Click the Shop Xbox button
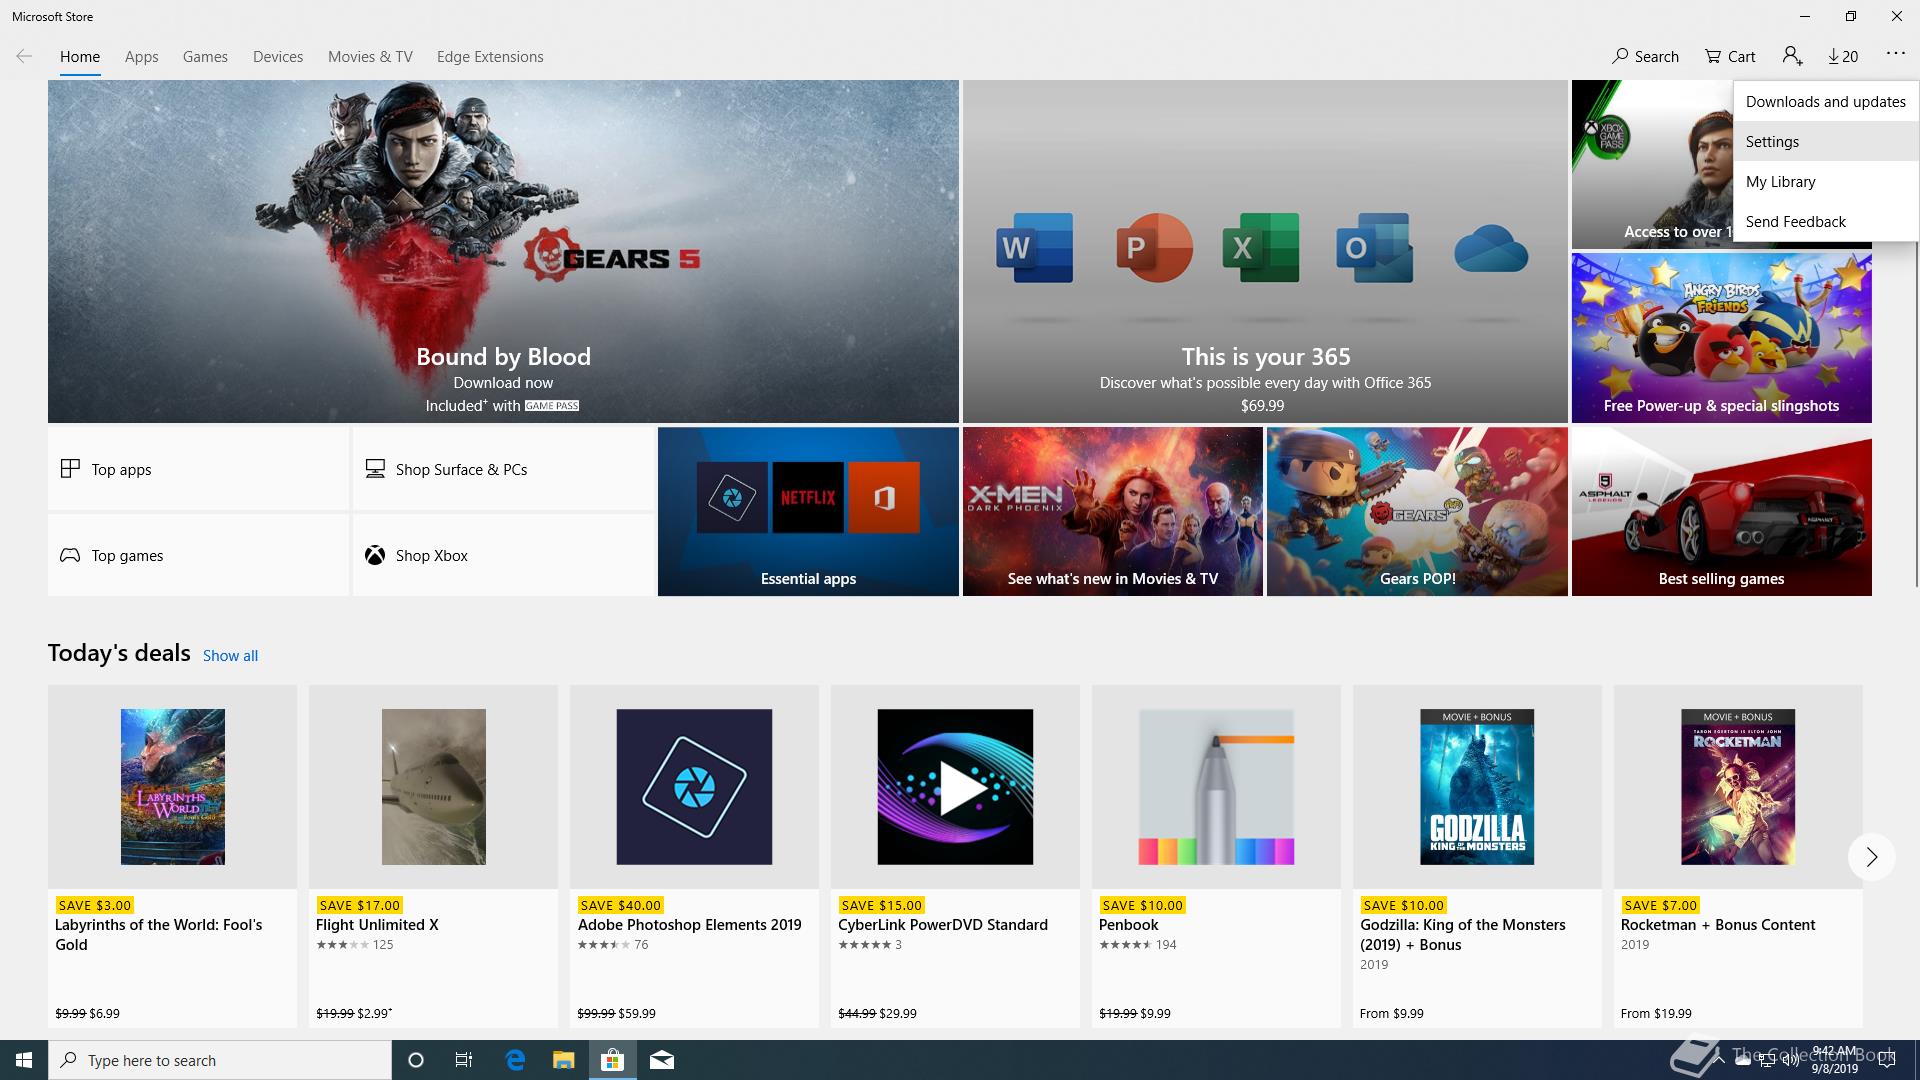Screen dimensions: 1920x1080 503,555
